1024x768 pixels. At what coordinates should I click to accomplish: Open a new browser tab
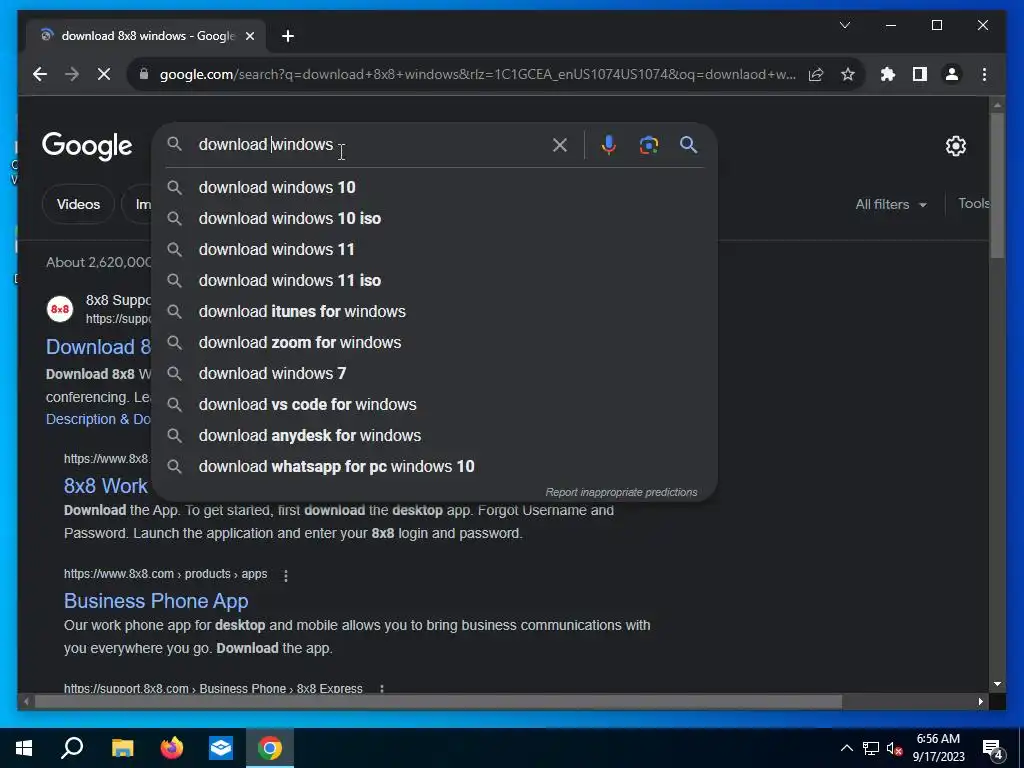pyautogui.click(x=288, y=36)
